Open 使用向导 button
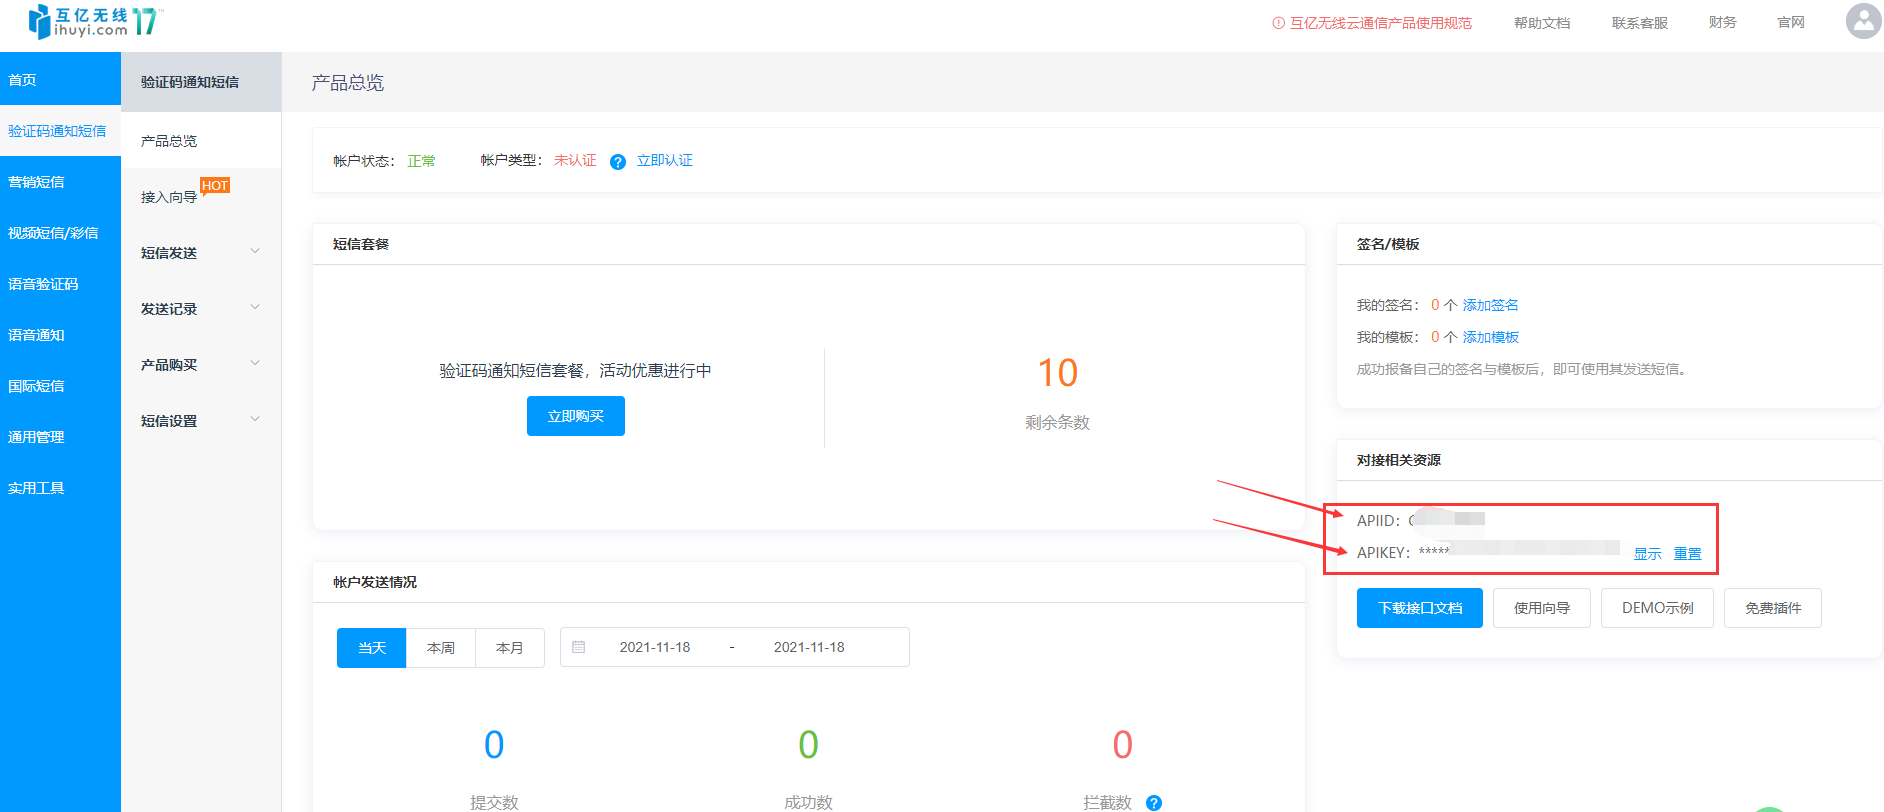Viewport: 1884px width, 812px height. 1542,608
